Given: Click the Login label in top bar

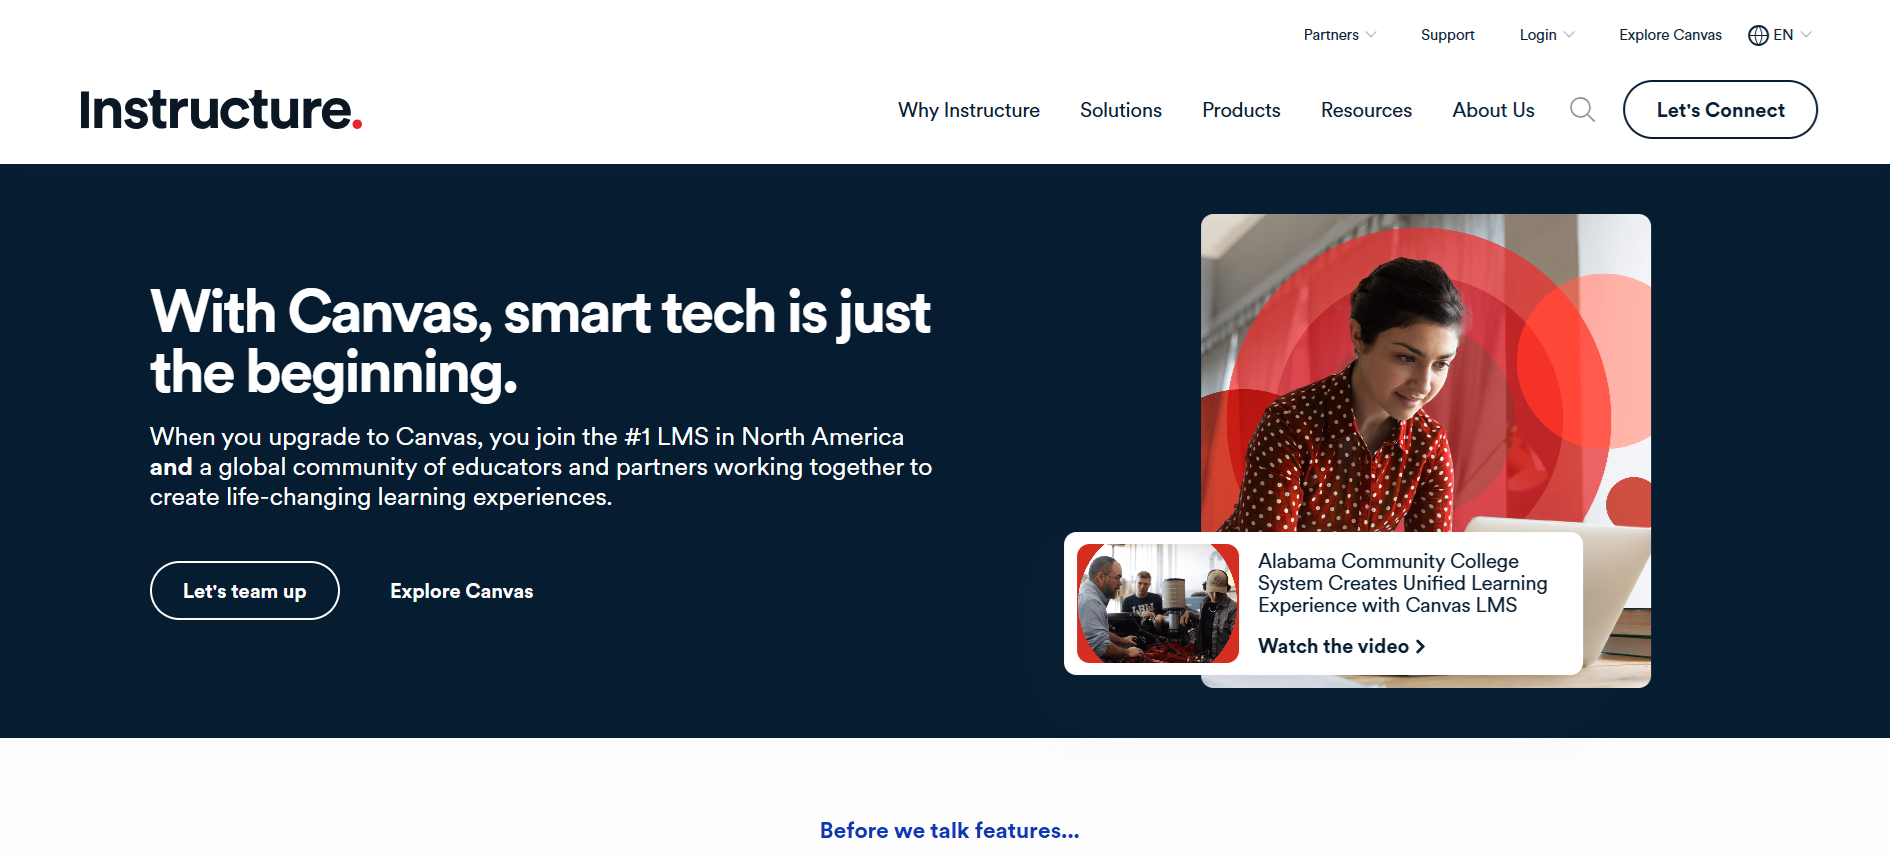Looking at the screenshot, I should tap(1538, 35).
